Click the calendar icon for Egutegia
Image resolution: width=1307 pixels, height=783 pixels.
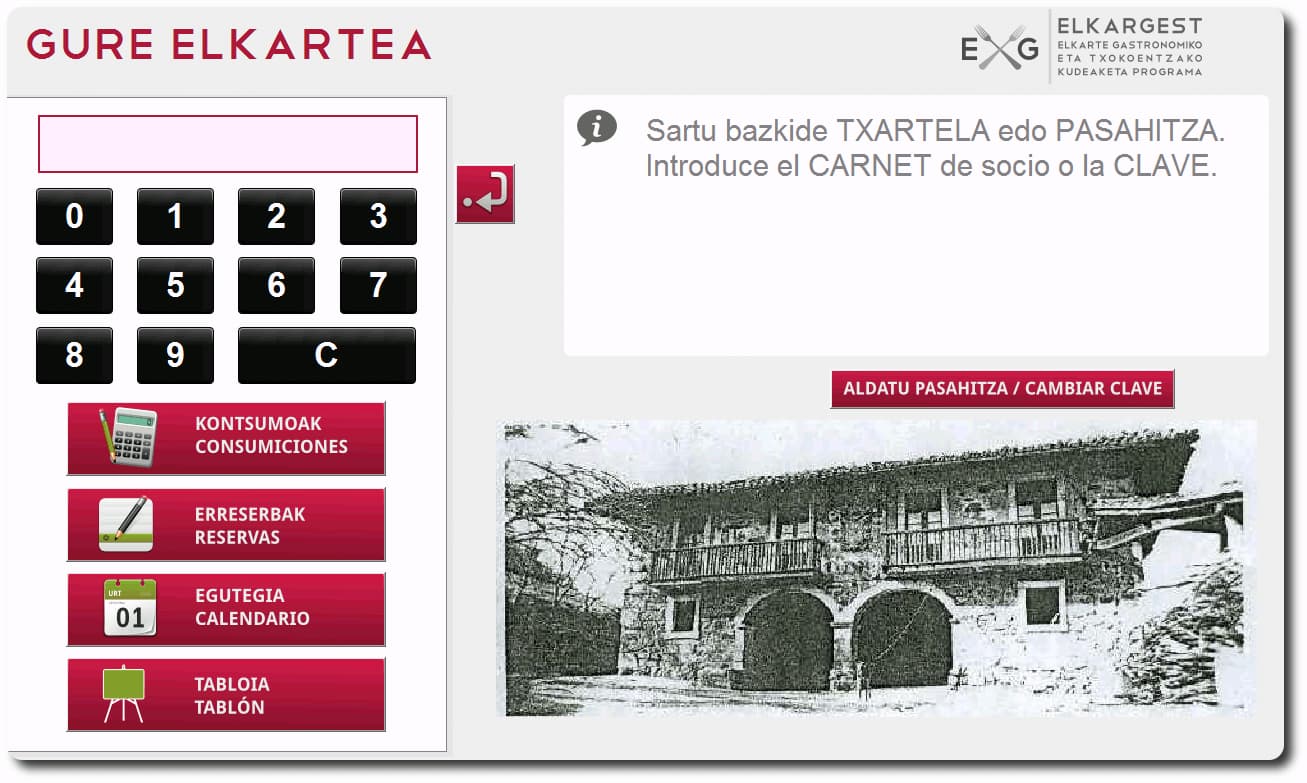(x=130, y=608)
